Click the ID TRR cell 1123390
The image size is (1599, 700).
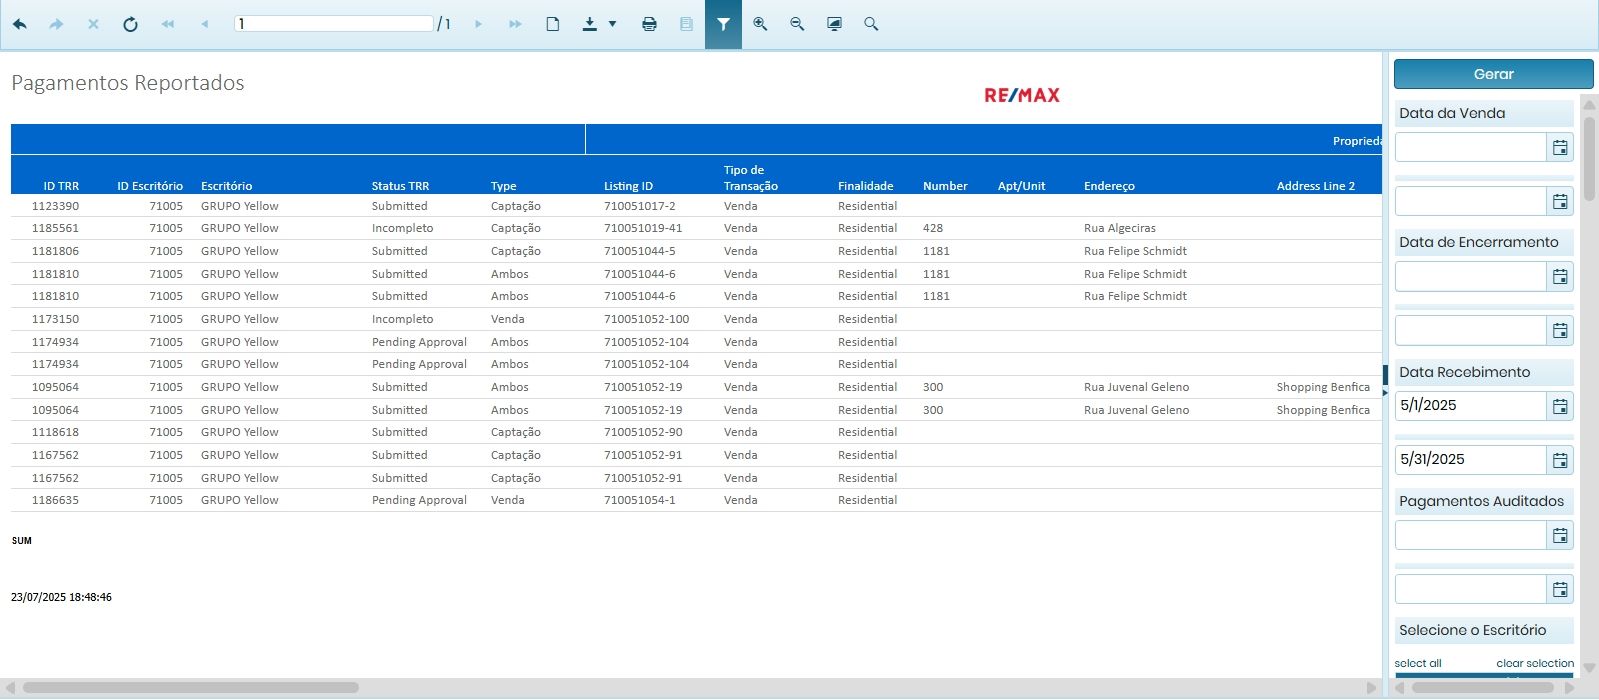(x=55, y=206)
